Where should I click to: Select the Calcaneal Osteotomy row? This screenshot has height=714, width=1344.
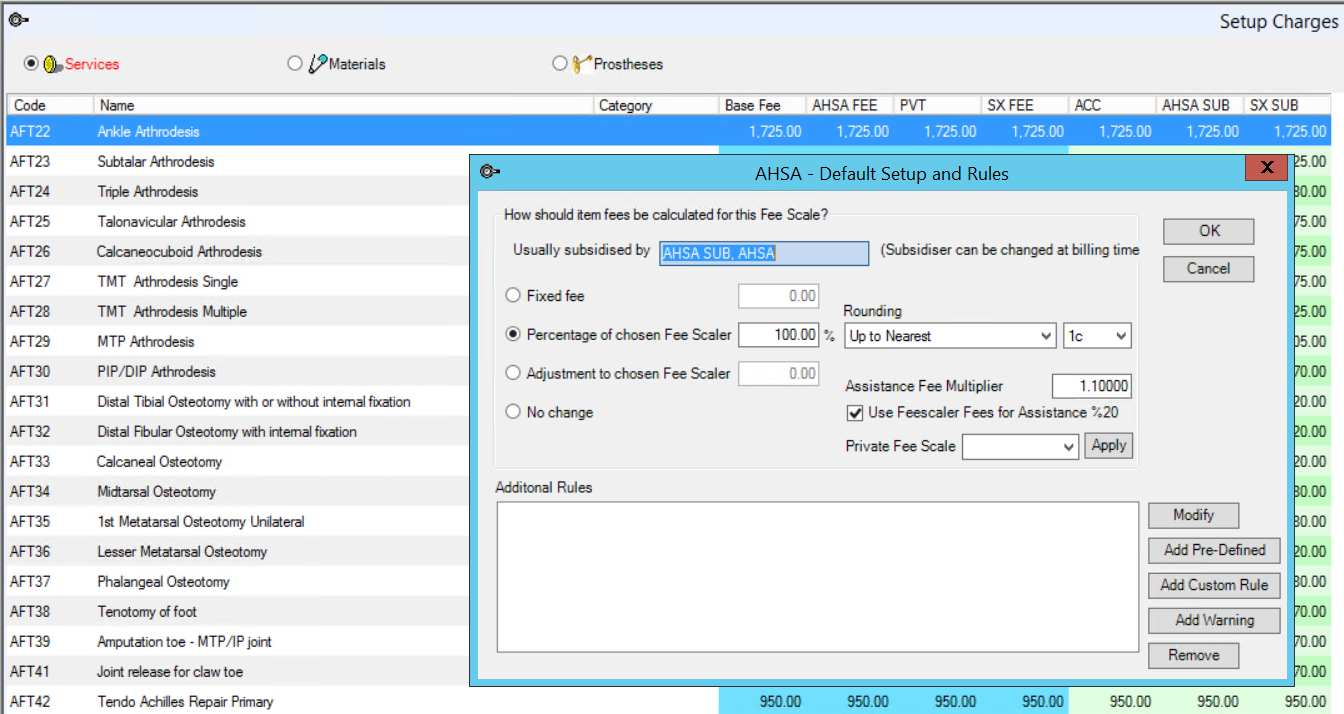[238, 461]
